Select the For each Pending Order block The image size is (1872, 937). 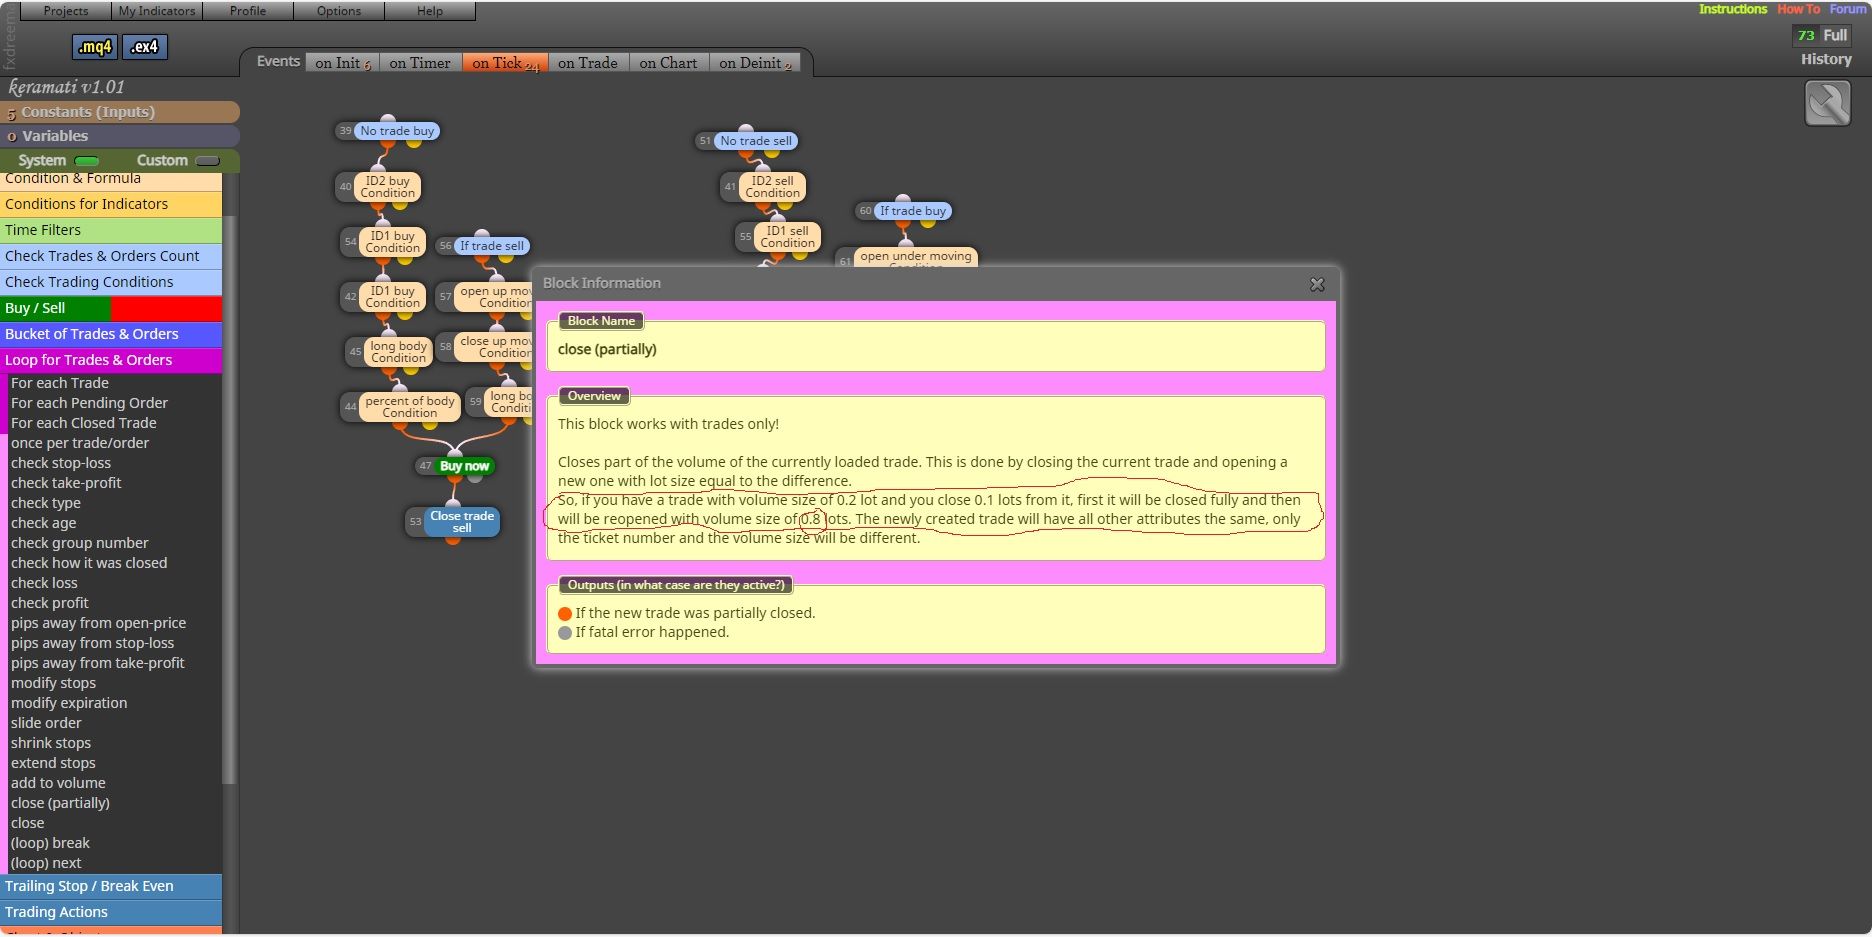(x=89, y=403)
